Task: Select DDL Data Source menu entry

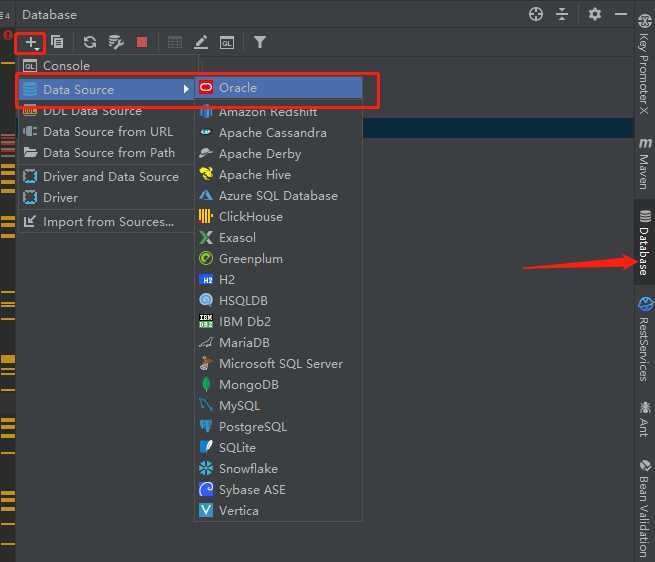Action: pos(107,111)
